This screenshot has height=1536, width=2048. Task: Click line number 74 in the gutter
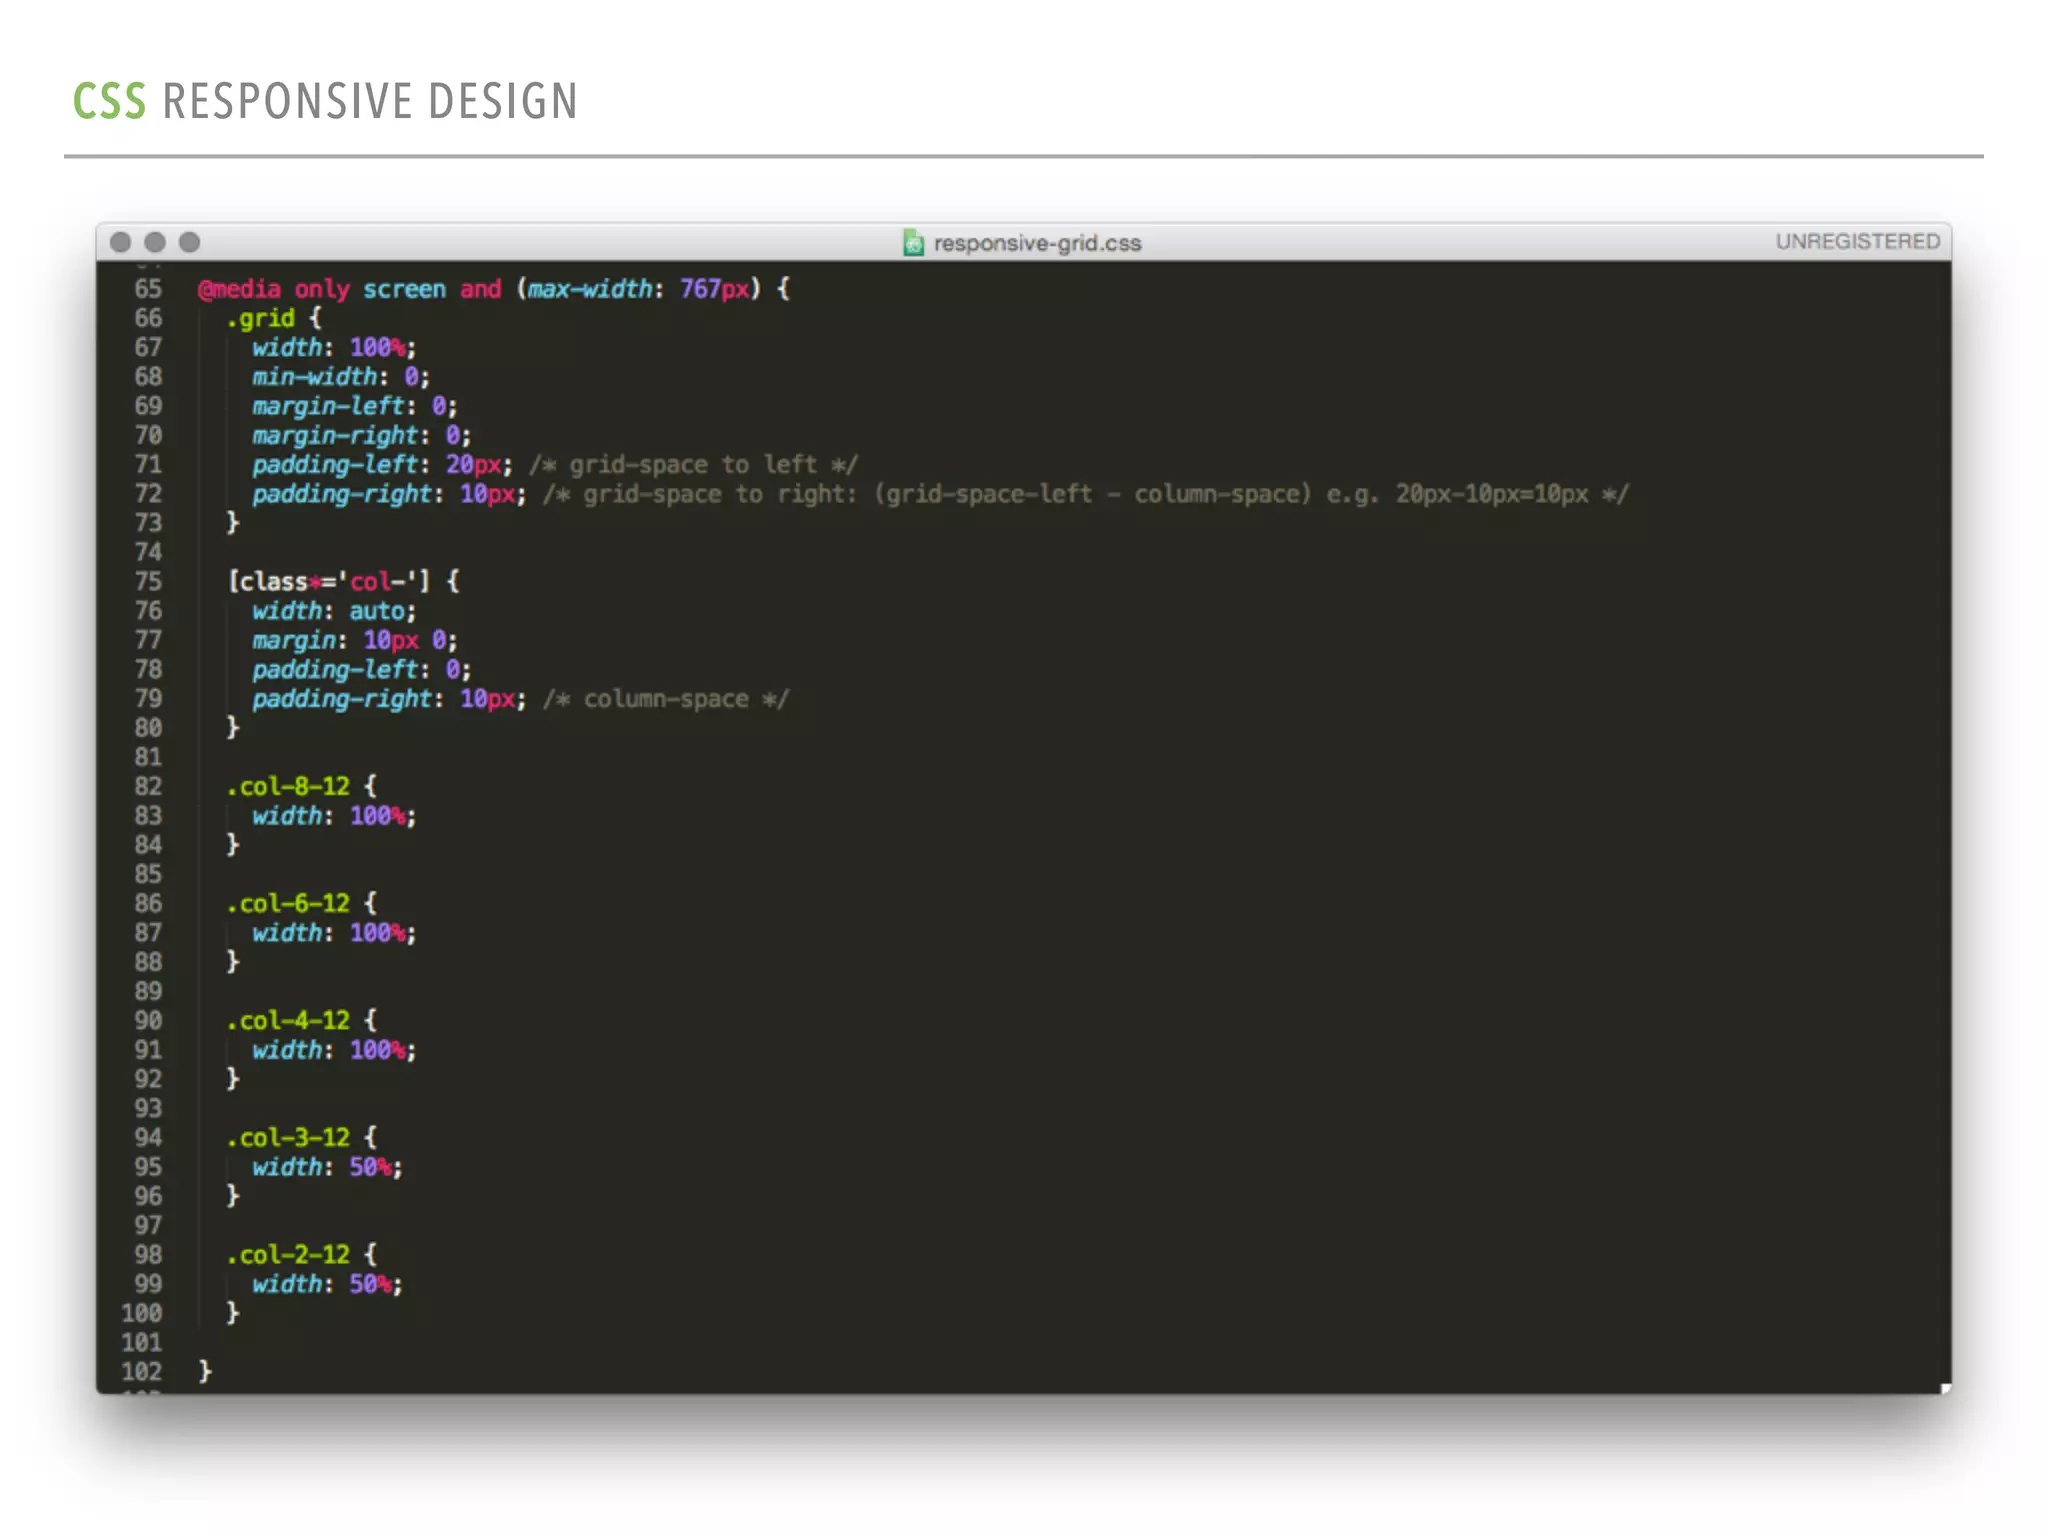(x=148, y=552)
